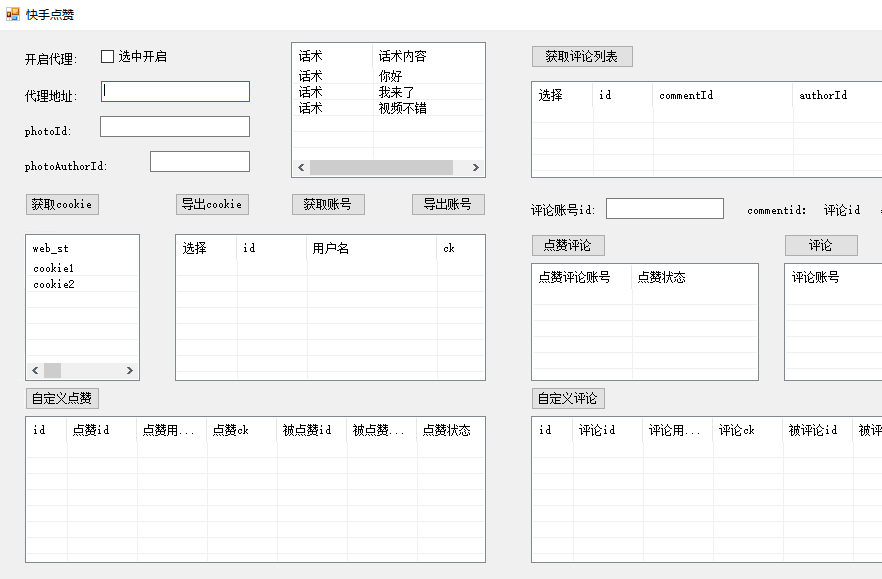Click right arrow of web_st cookie list scrollbar

tap(130, 370)
